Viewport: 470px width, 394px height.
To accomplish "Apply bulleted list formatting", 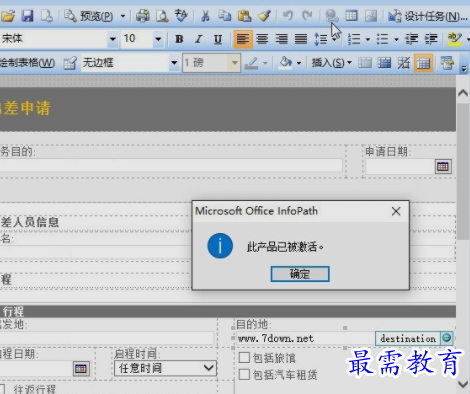I will click(383, 39).
